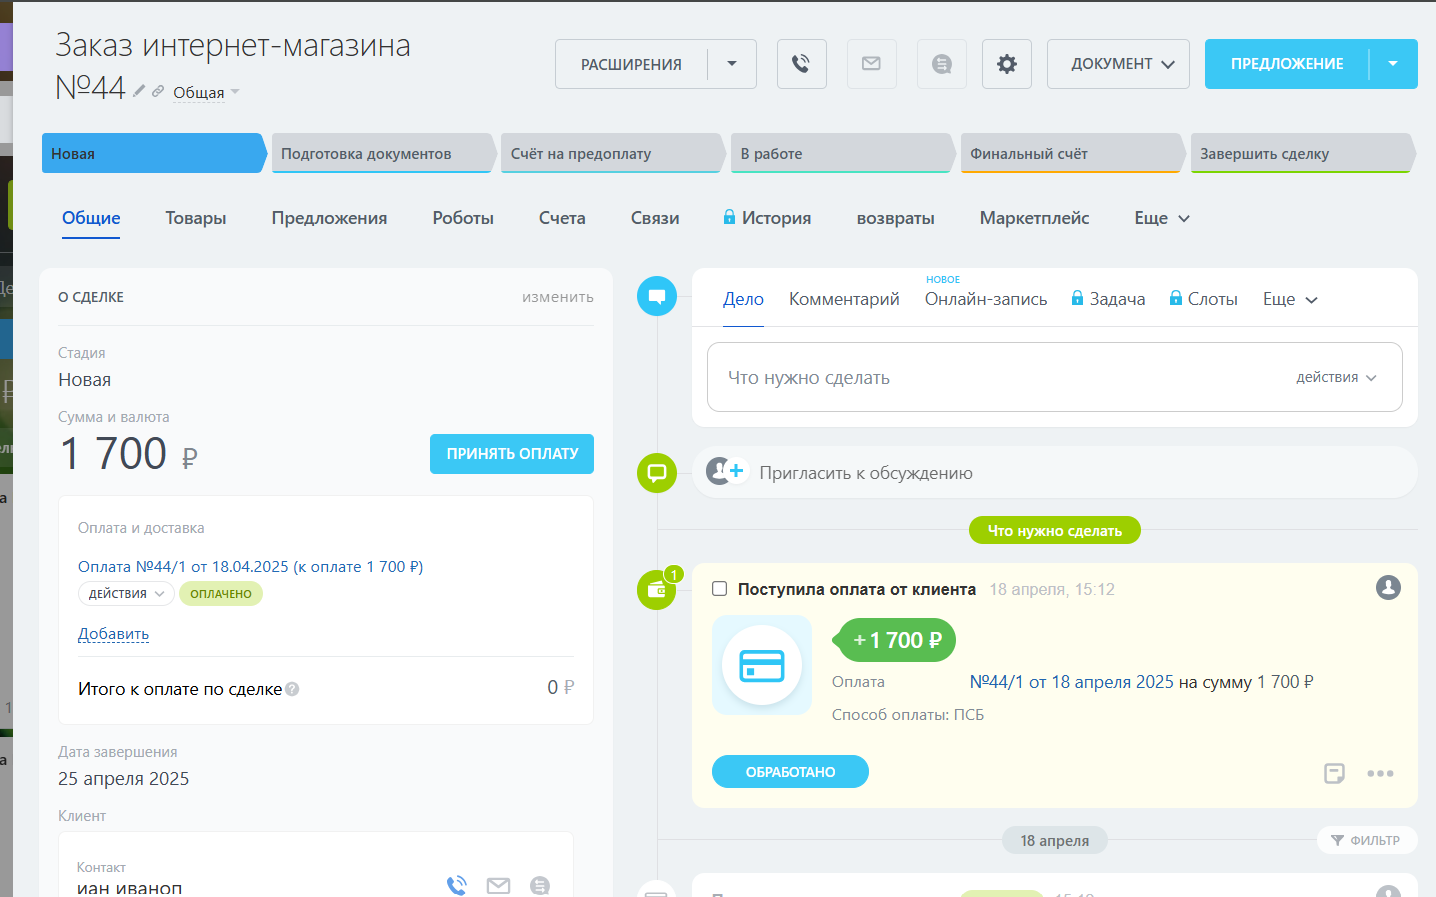Click the Добавить link in payments
The image size is (1436, 897).
click(113, 634)
